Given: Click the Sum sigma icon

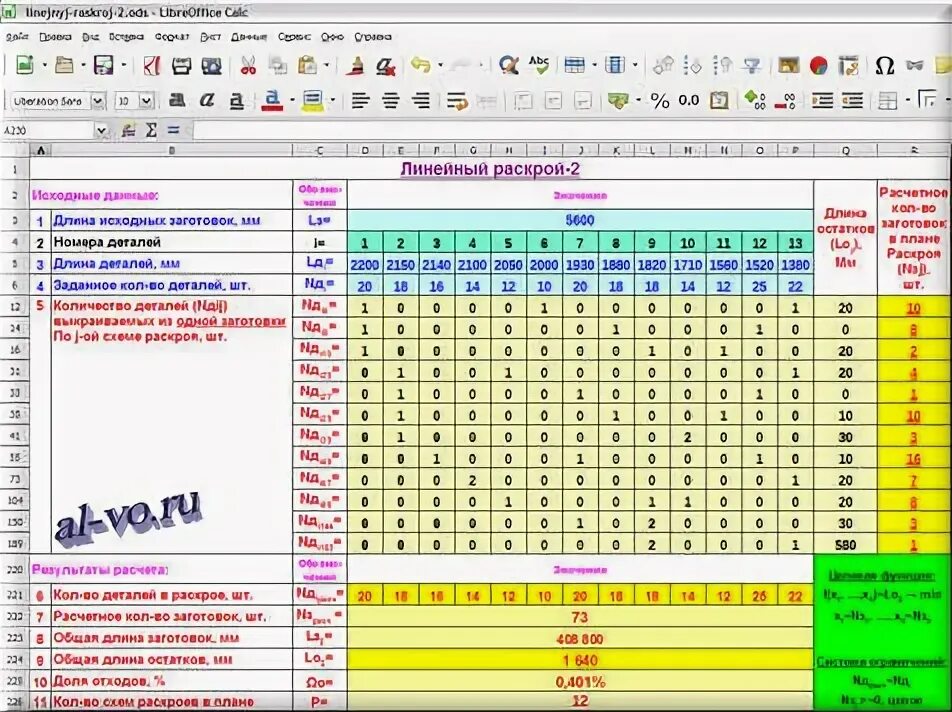Looking at the screenshot, I should pos(151,130).
